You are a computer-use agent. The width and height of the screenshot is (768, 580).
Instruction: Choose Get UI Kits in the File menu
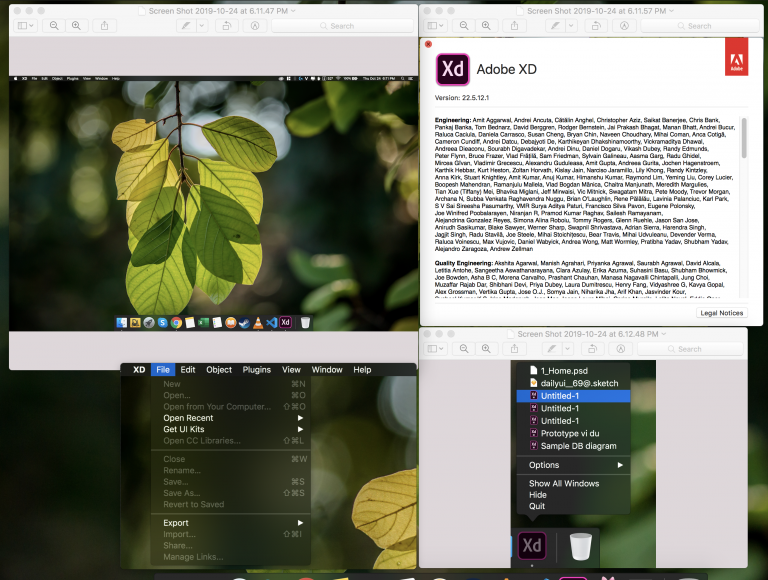pyautogui.click(x=231, y=429)
